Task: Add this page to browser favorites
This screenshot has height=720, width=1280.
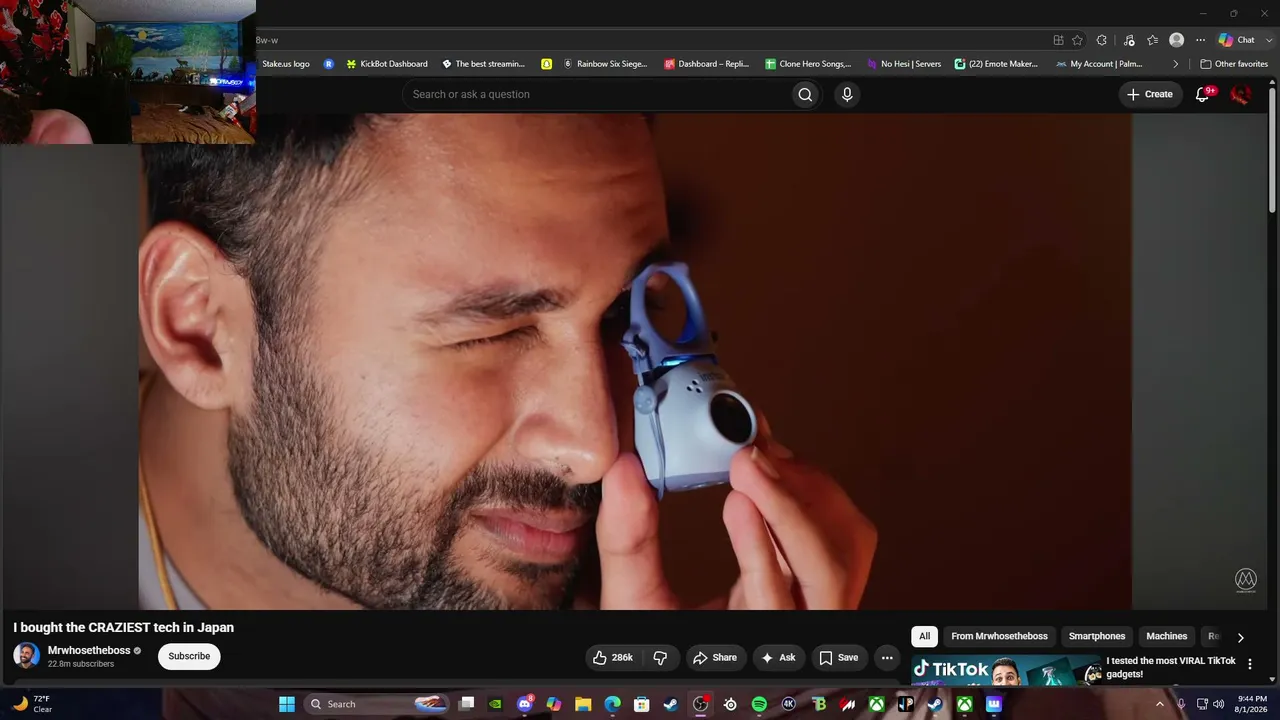Action: (x=1077, y=40)
